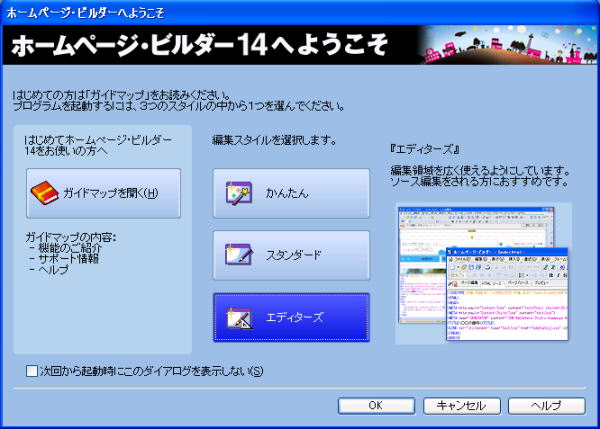Dismiss dialog with キャンセル button

tap(461, 406)
